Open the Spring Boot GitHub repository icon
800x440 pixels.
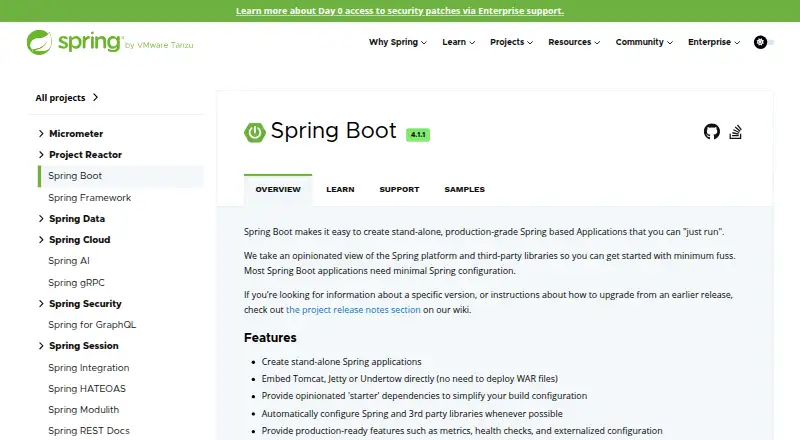(712, 132)
